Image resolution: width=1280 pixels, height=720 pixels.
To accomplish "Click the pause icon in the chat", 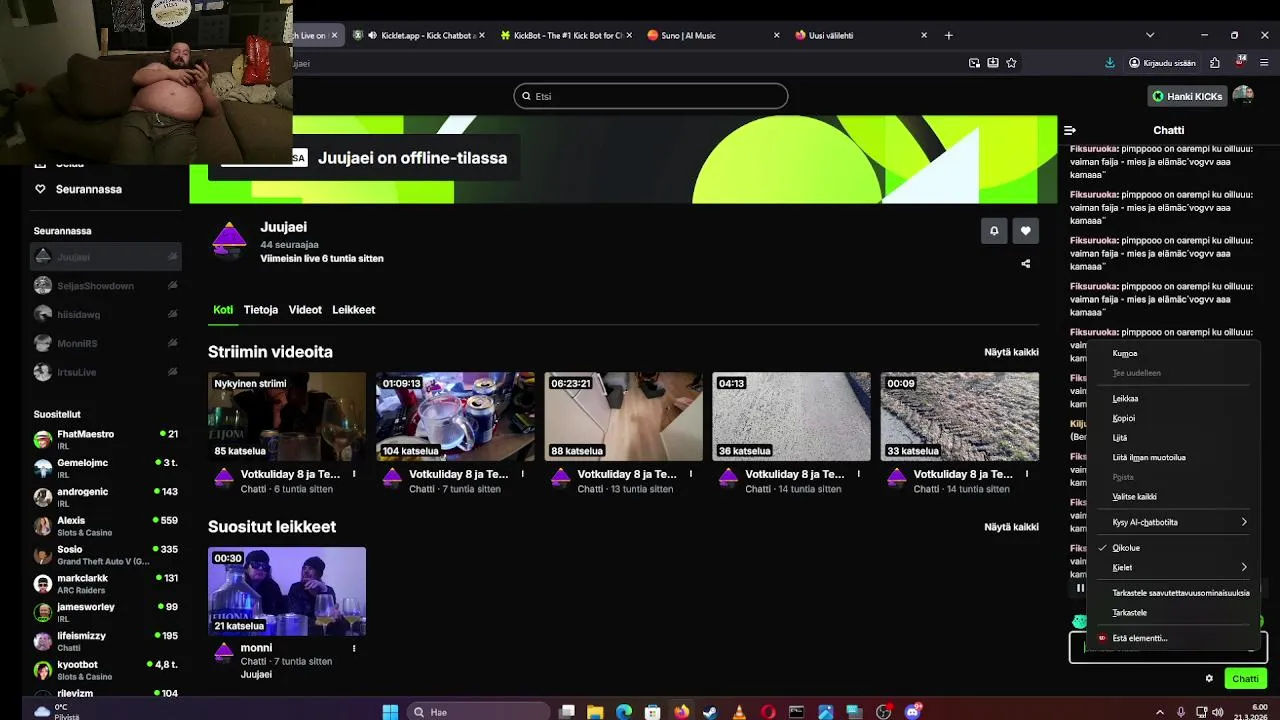I will tap(1080, 588).
